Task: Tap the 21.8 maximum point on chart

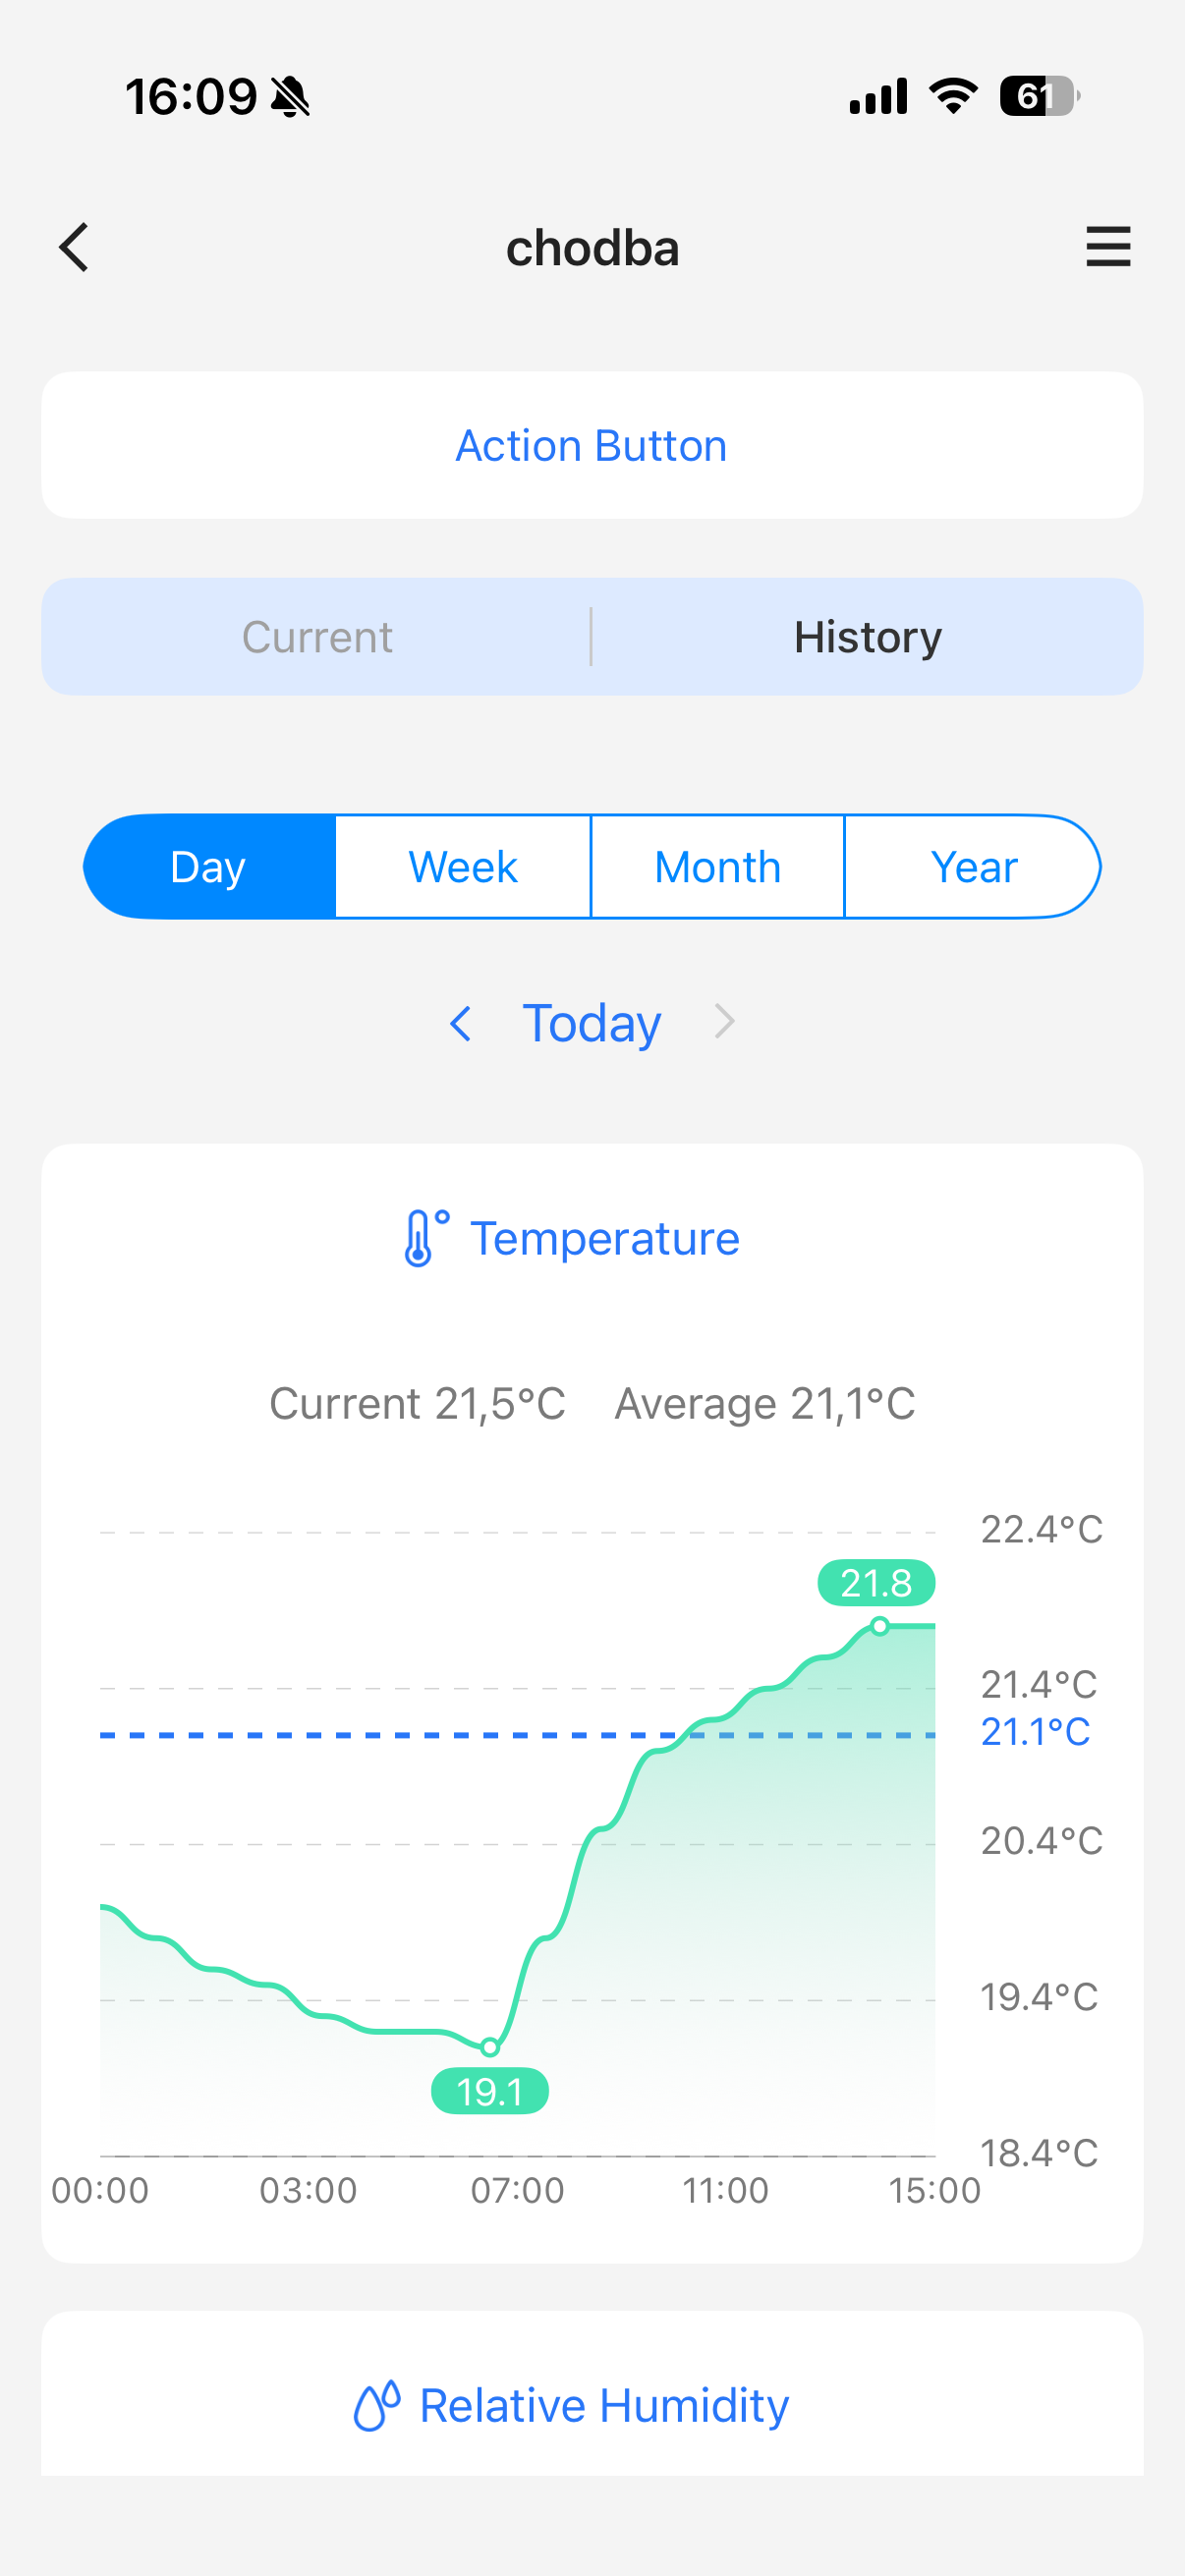Action: point(879,1626)
